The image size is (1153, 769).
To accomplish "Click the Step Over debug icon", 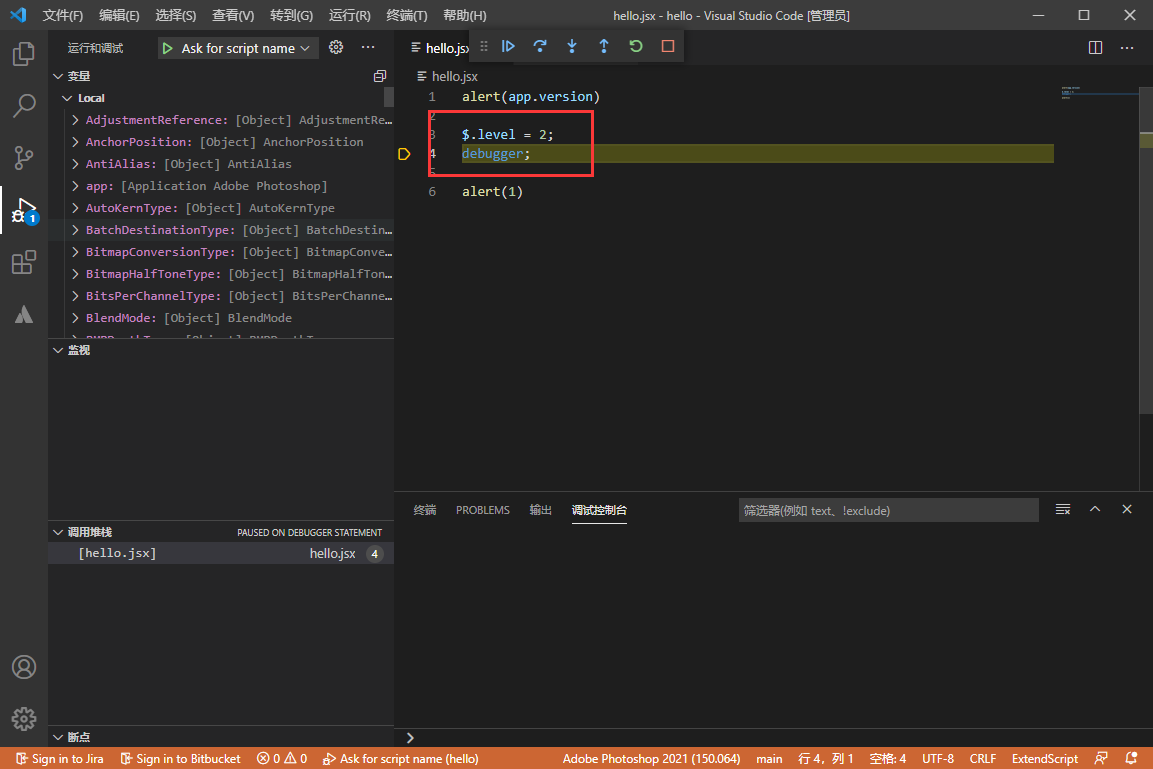I will coord(540,46).
